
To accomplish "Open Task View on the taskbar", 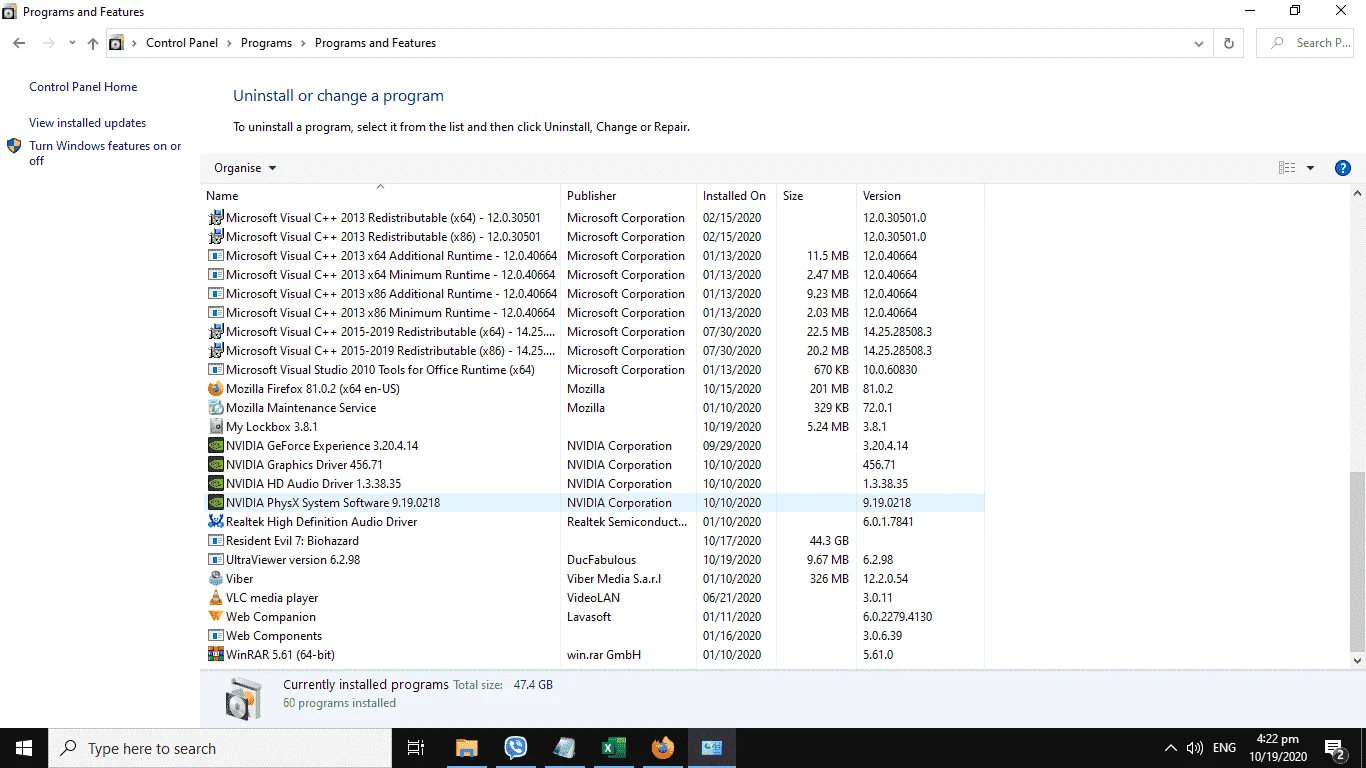I will 416,748.
